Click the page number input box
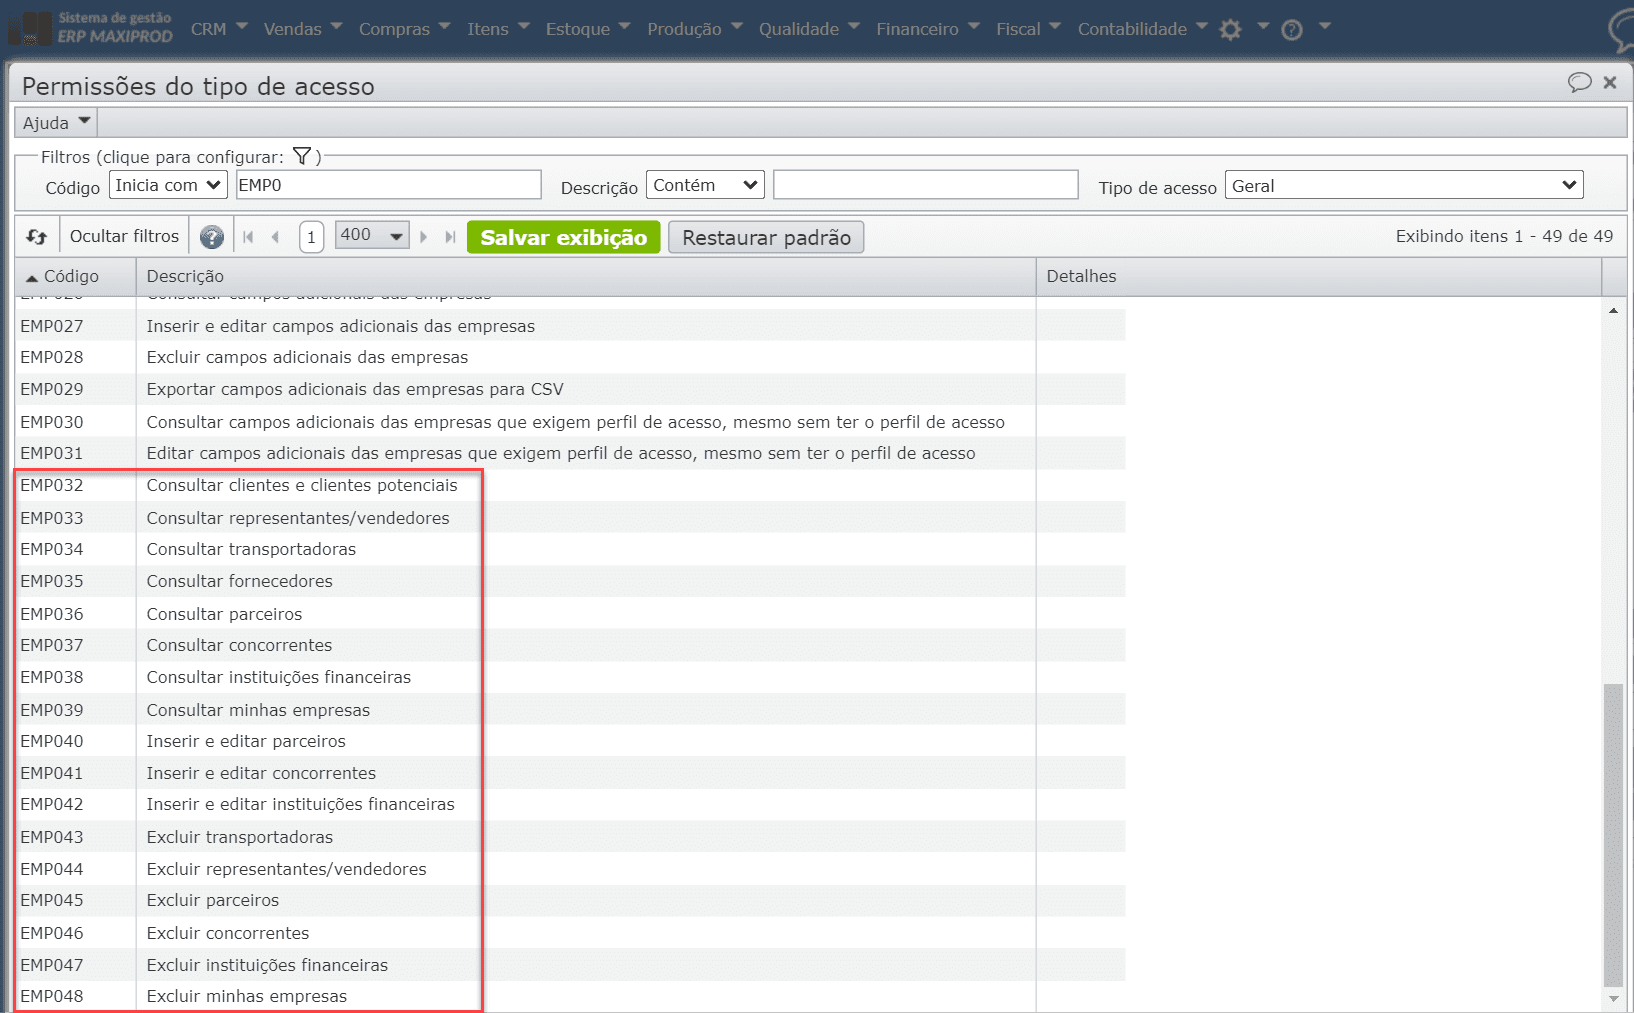The height and width of the screenshot is (1013, 1634). click(x=312, y=237)
